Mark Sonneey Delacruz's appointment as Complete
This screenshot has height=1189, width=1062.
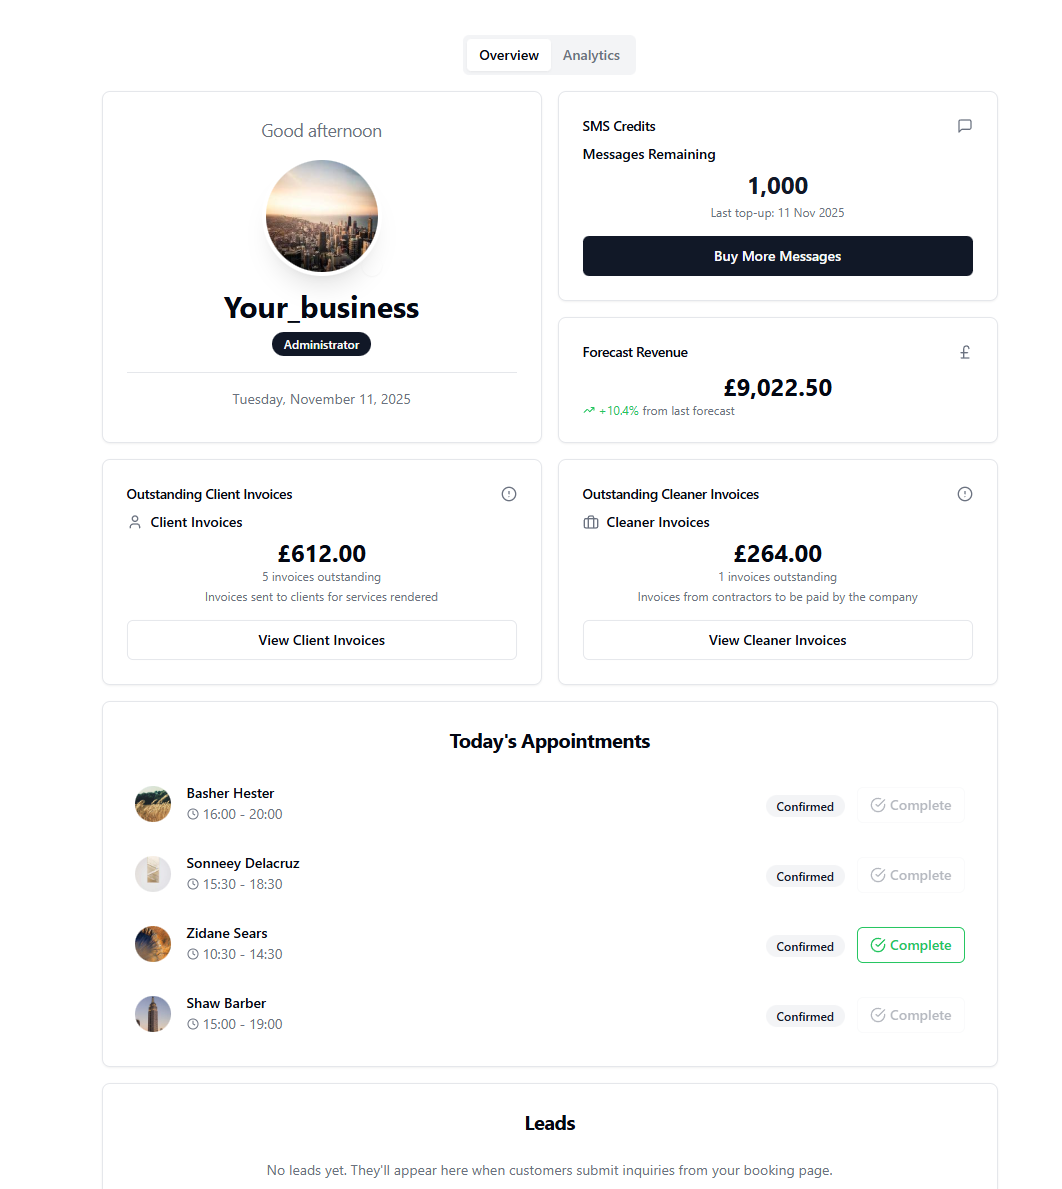pyautogui.click(x=910, y=874)
